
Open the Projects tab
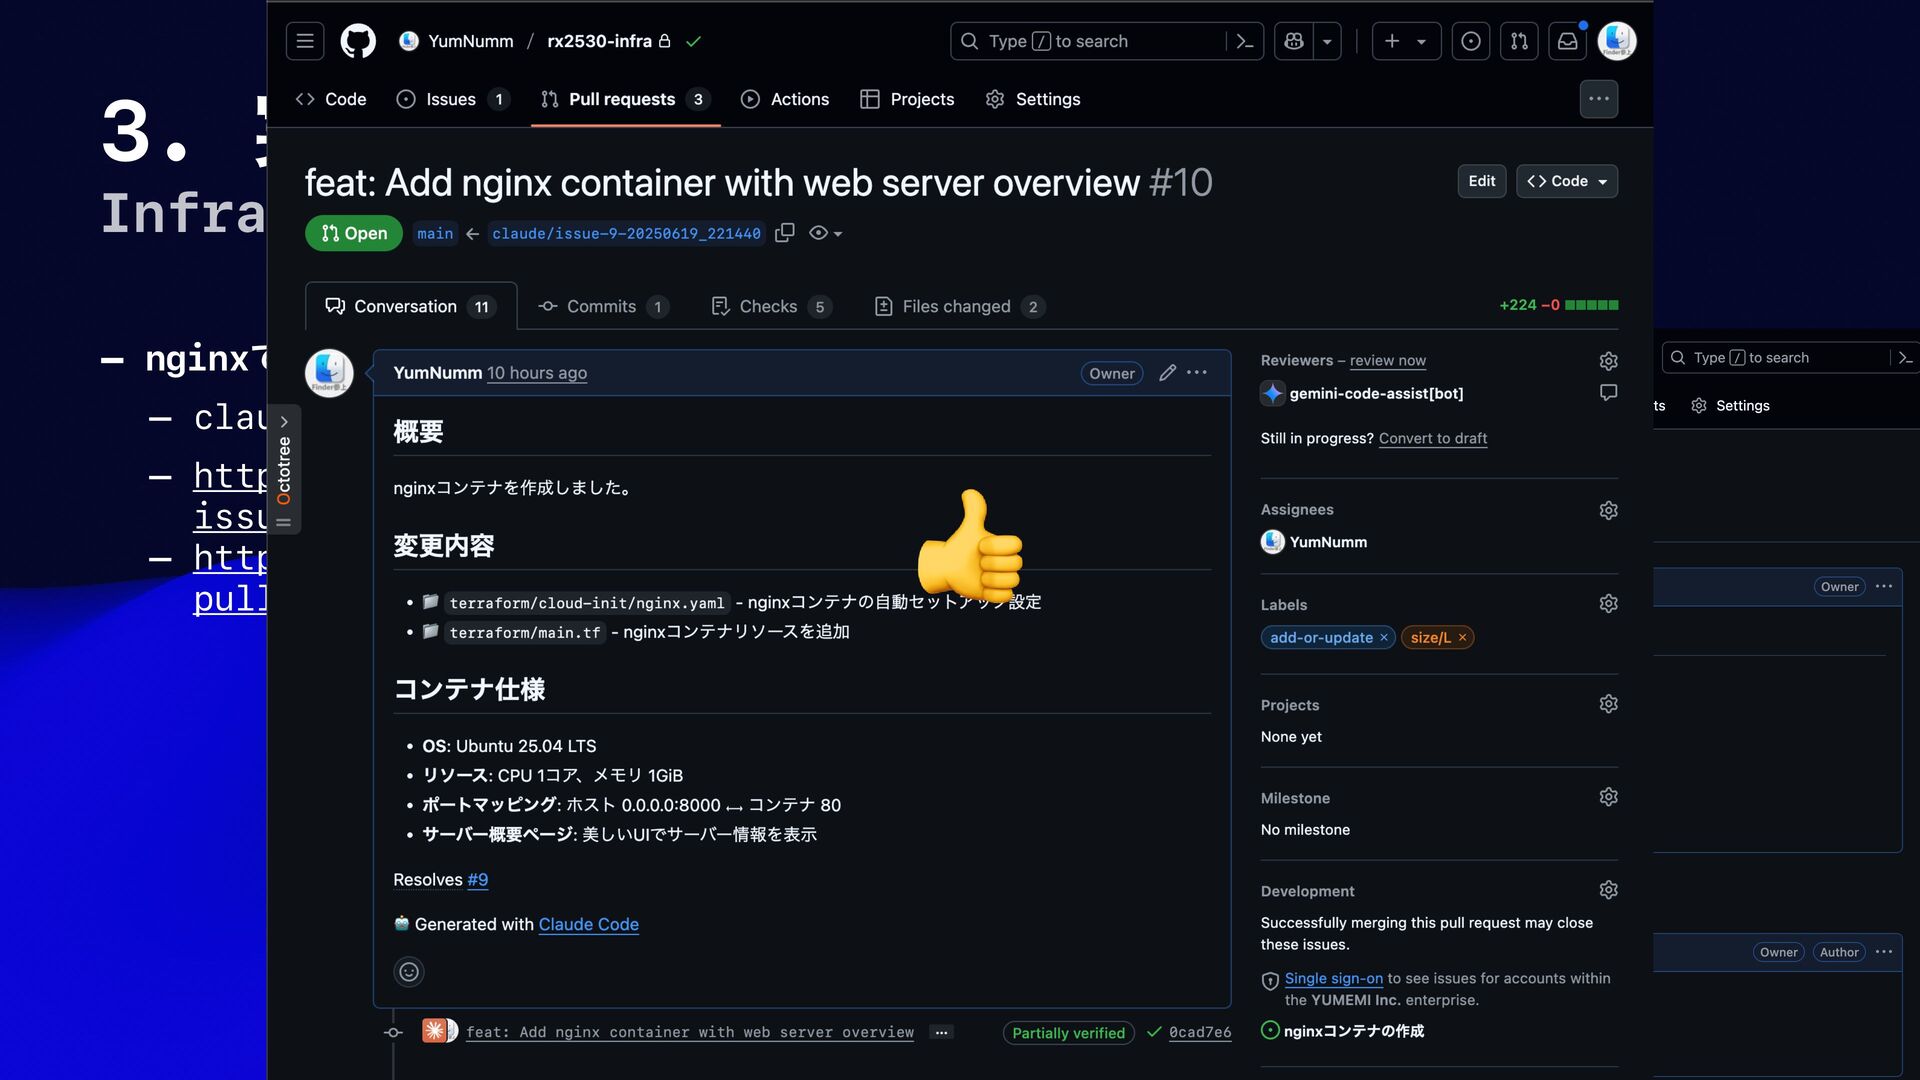tap(907, 99)
